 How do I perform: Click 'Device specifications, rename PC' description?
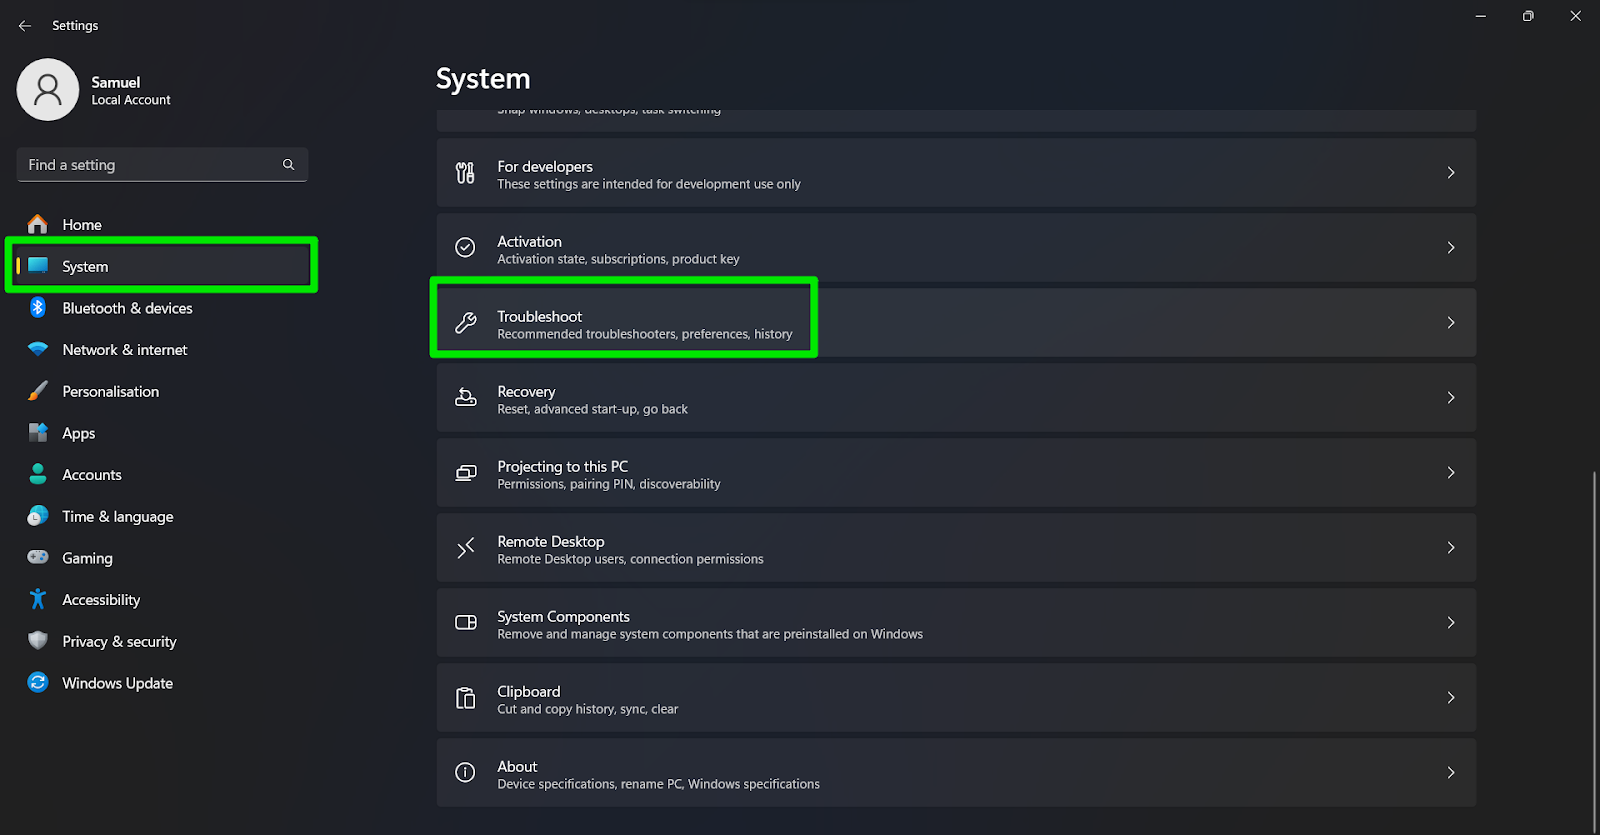point(658,784)
